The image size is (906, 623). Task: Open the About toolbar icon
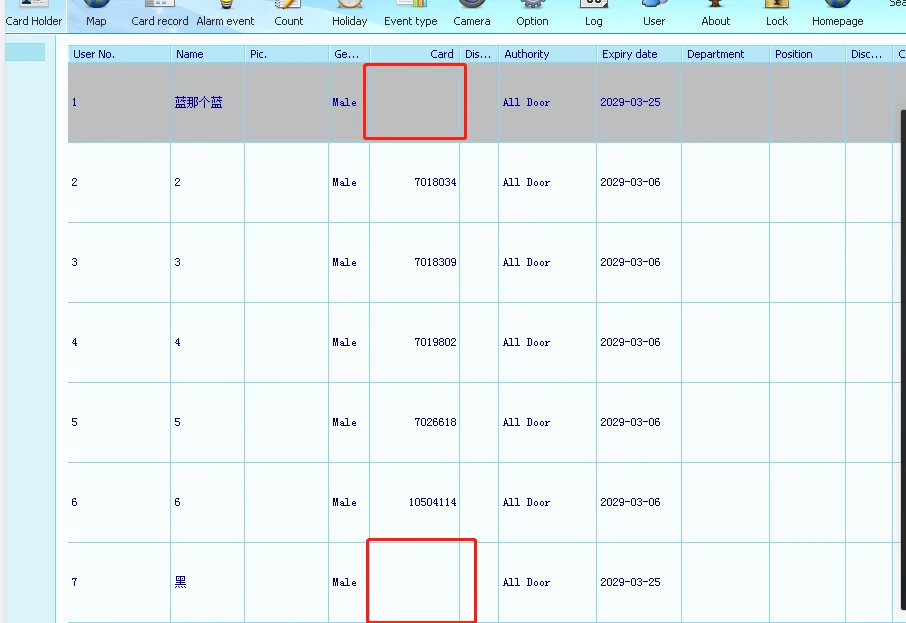[x=716, y=13]
